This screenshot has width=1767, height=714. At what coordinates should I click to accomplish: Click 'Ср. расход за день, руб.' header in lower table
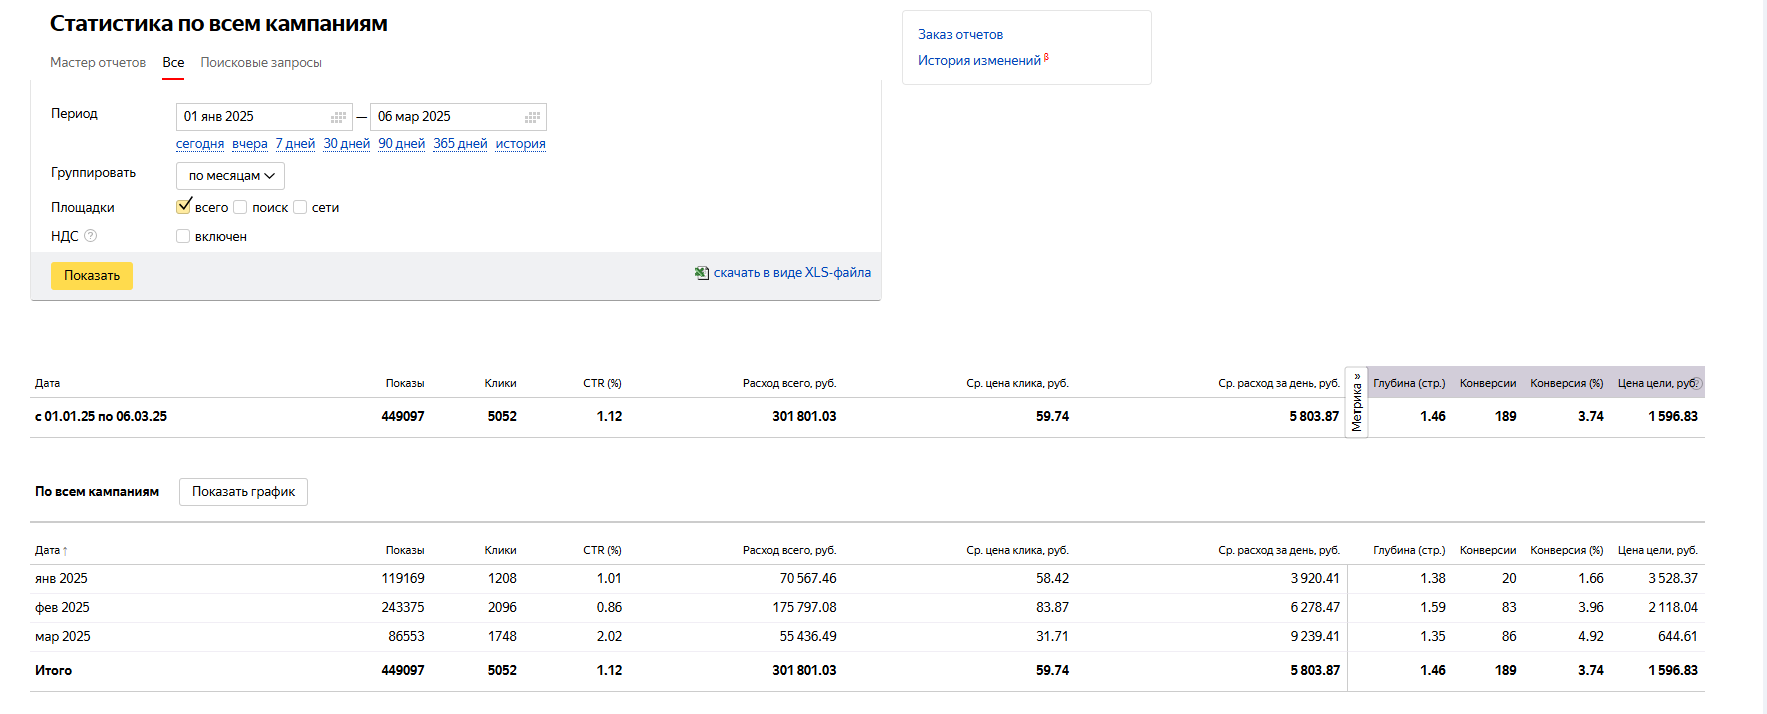[x=1279, y=550]
